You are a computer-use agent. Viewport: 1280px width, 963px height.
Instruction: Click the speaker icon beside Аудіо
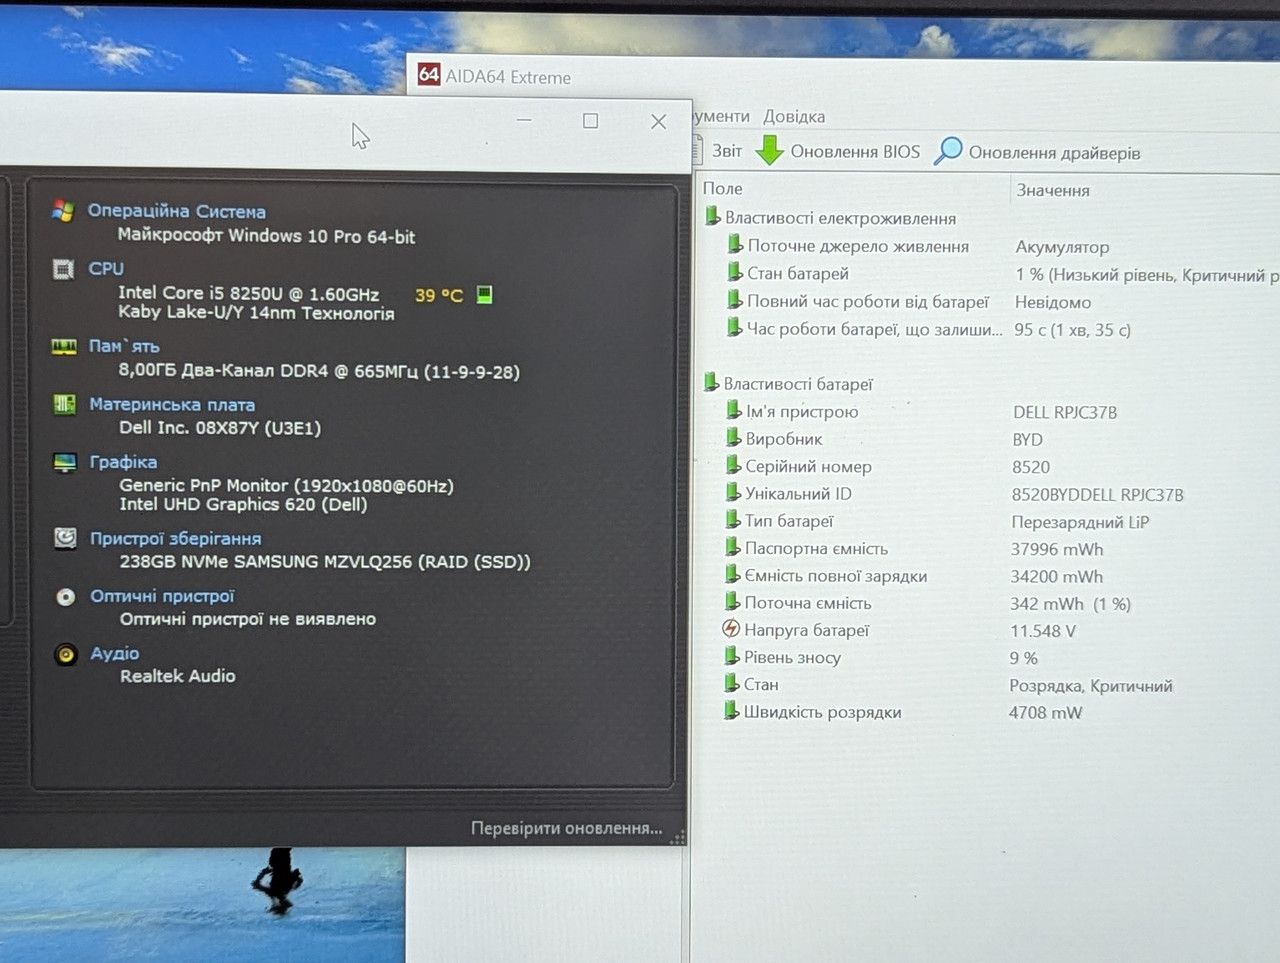click(x=66, y=655)
